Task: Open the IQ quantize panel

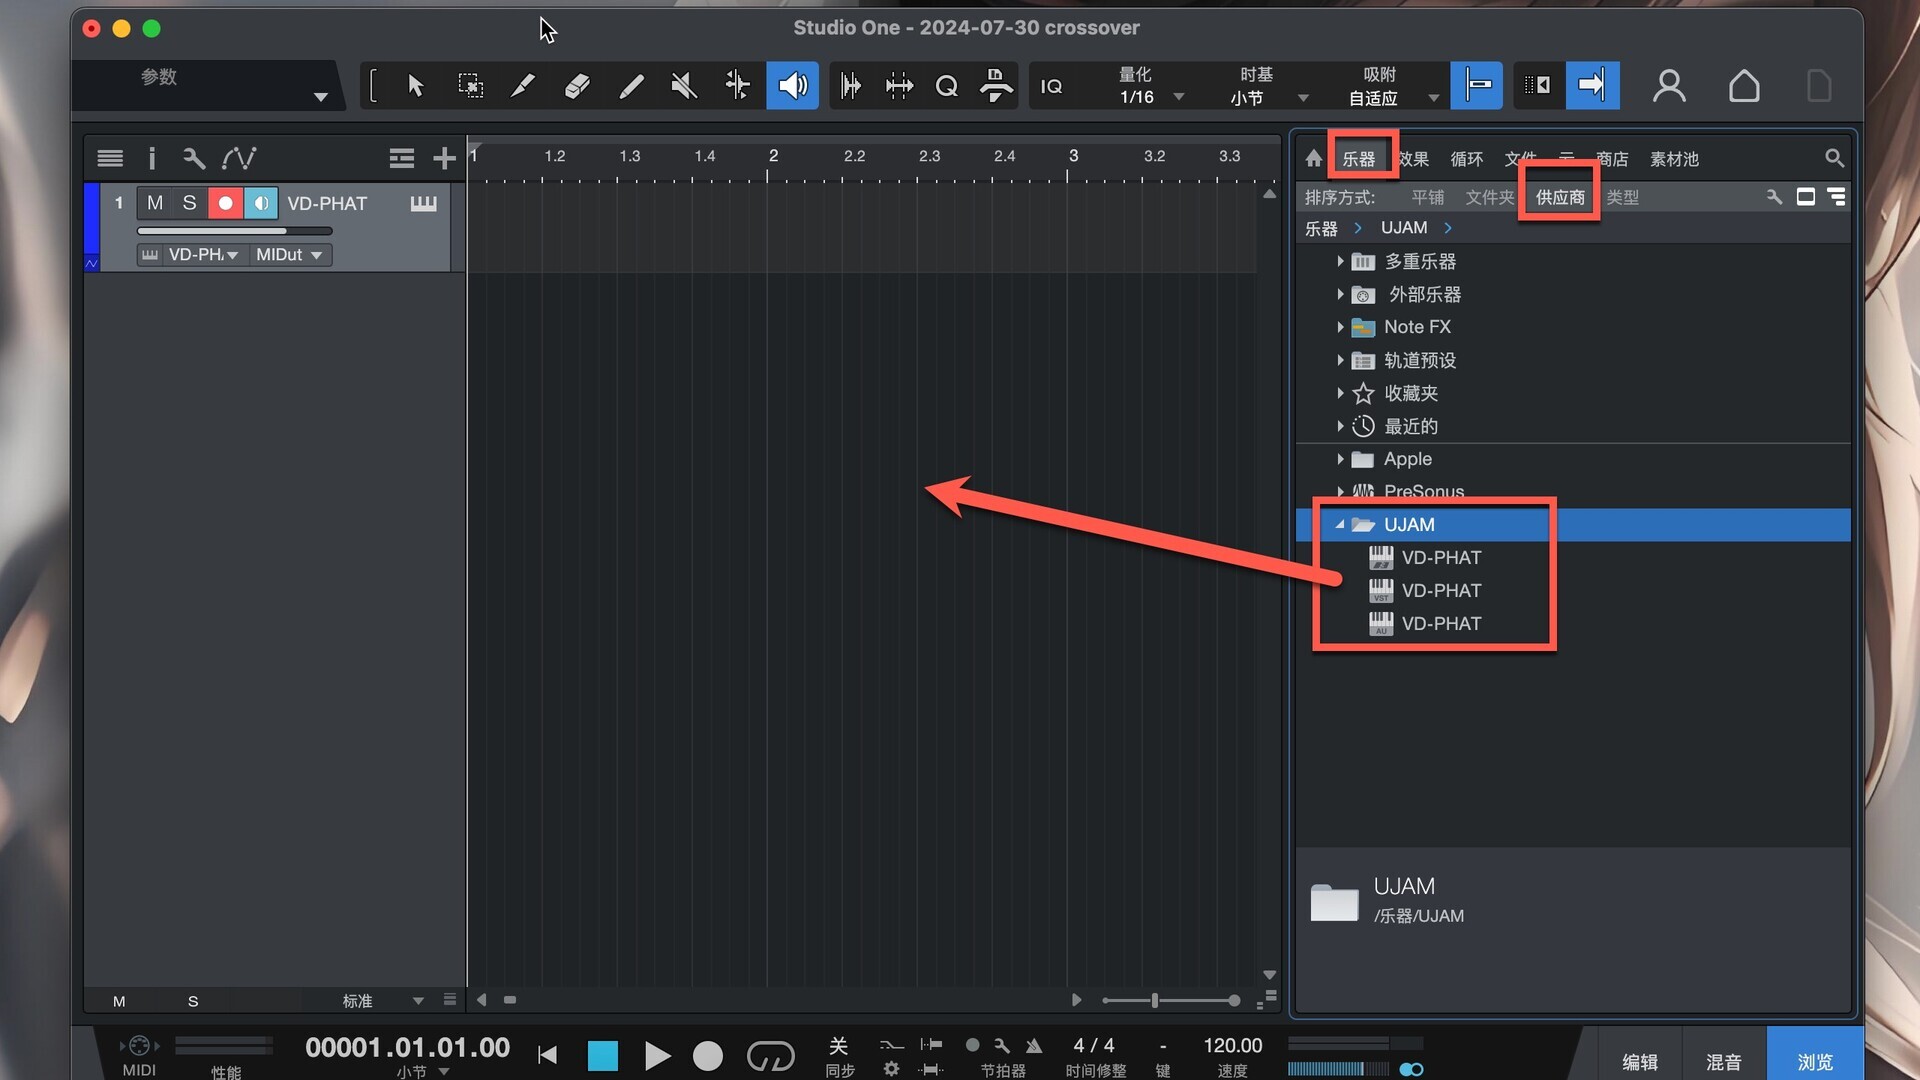Action: pyautogui.click(x=1051, y=87)
